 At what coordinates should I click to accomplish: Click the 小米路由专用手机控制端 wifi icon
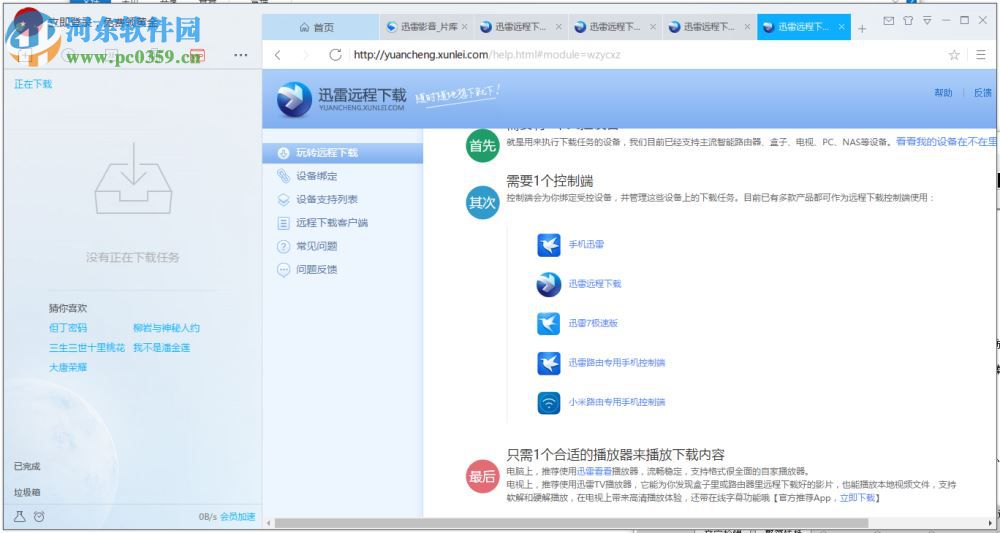tap(548, 403)
